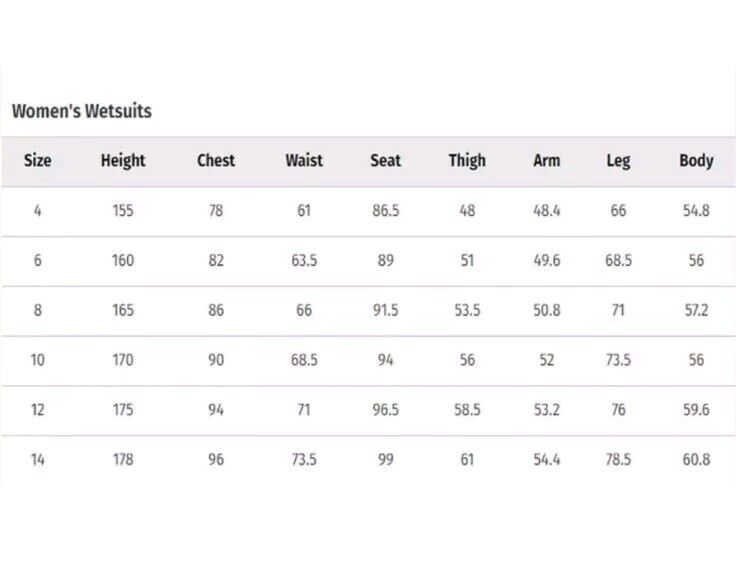Select the size 10 row label

pos(38,360)
